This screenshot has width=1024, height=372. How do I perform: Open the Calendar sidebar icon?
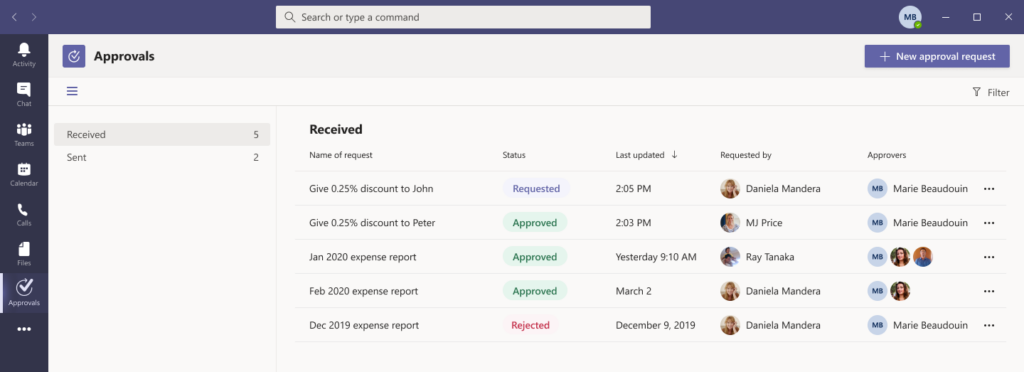(24, 174)
